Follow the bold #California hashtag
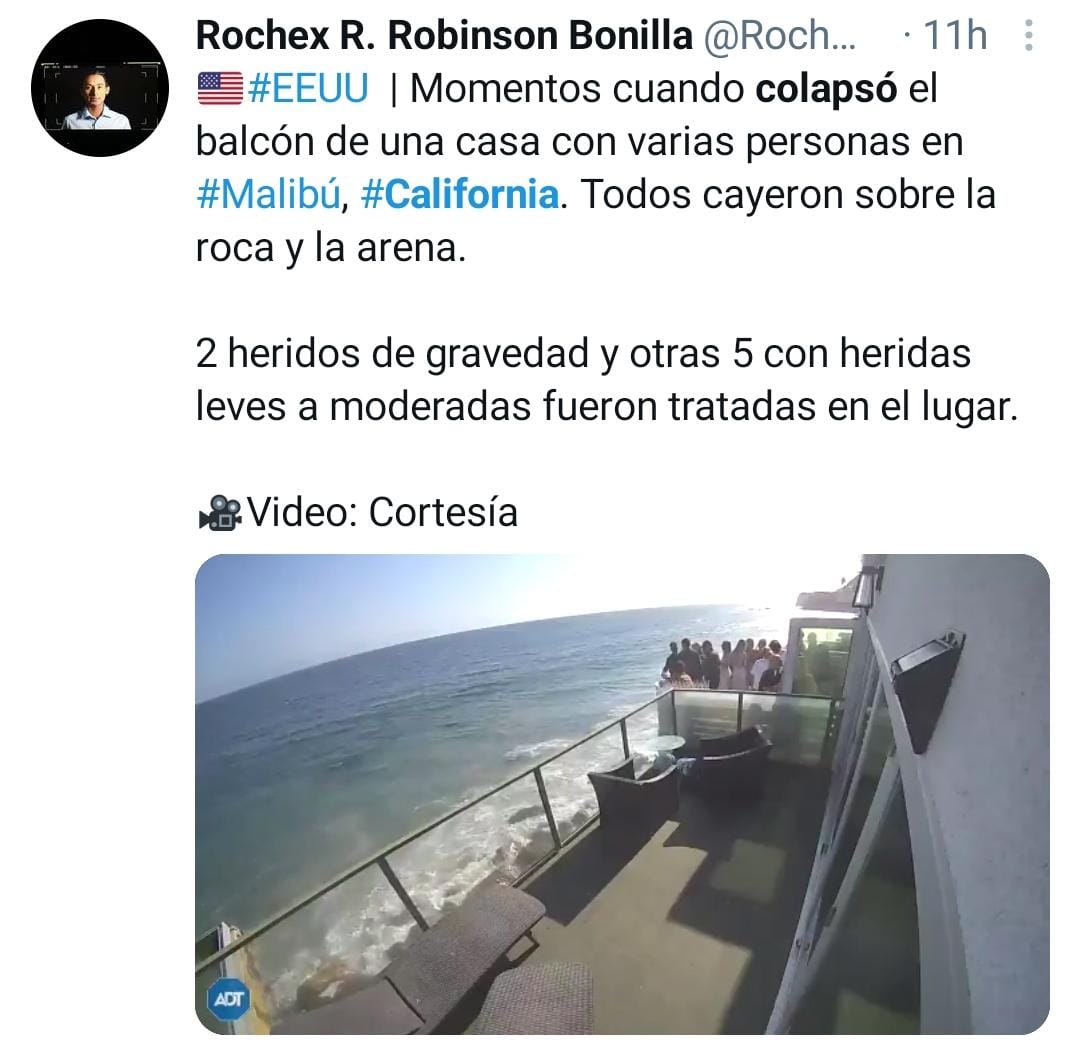 [459, 195]
